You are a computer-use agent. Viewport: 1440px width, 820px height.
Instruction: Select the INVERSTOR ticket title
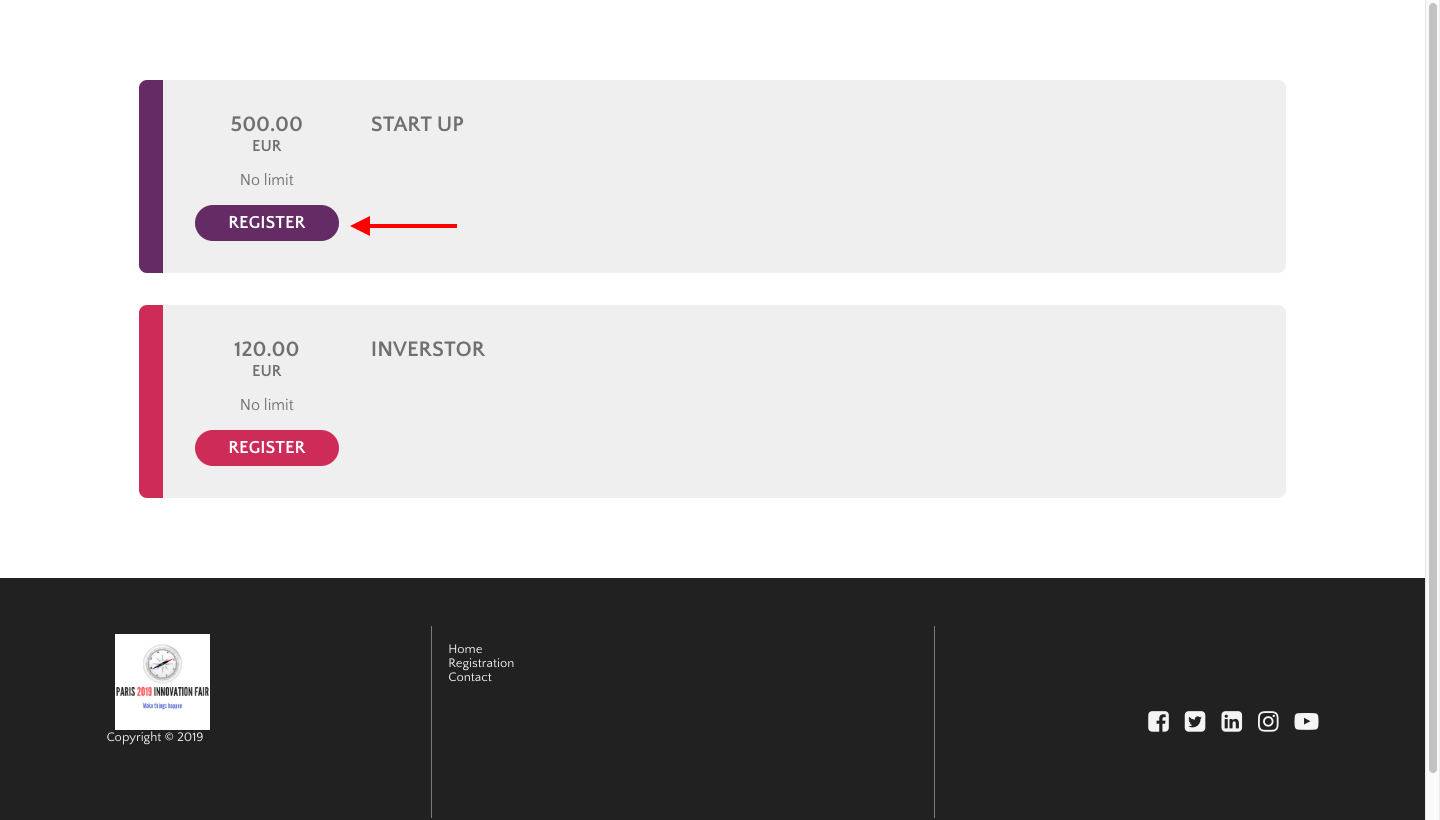(428, 349)
